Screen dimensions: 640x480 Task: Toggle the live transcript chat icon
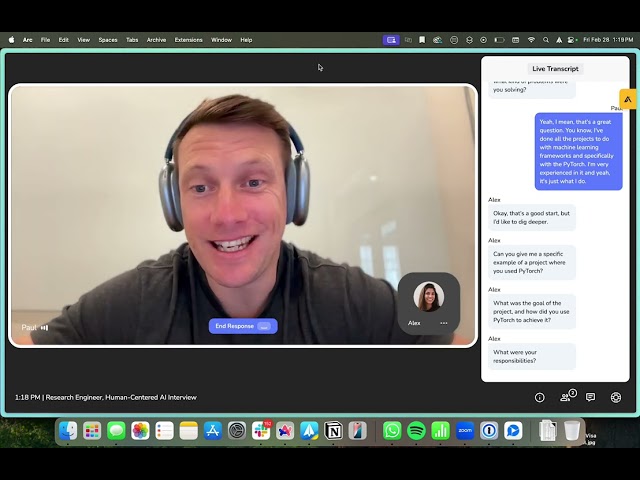click(x=590, y=397)
